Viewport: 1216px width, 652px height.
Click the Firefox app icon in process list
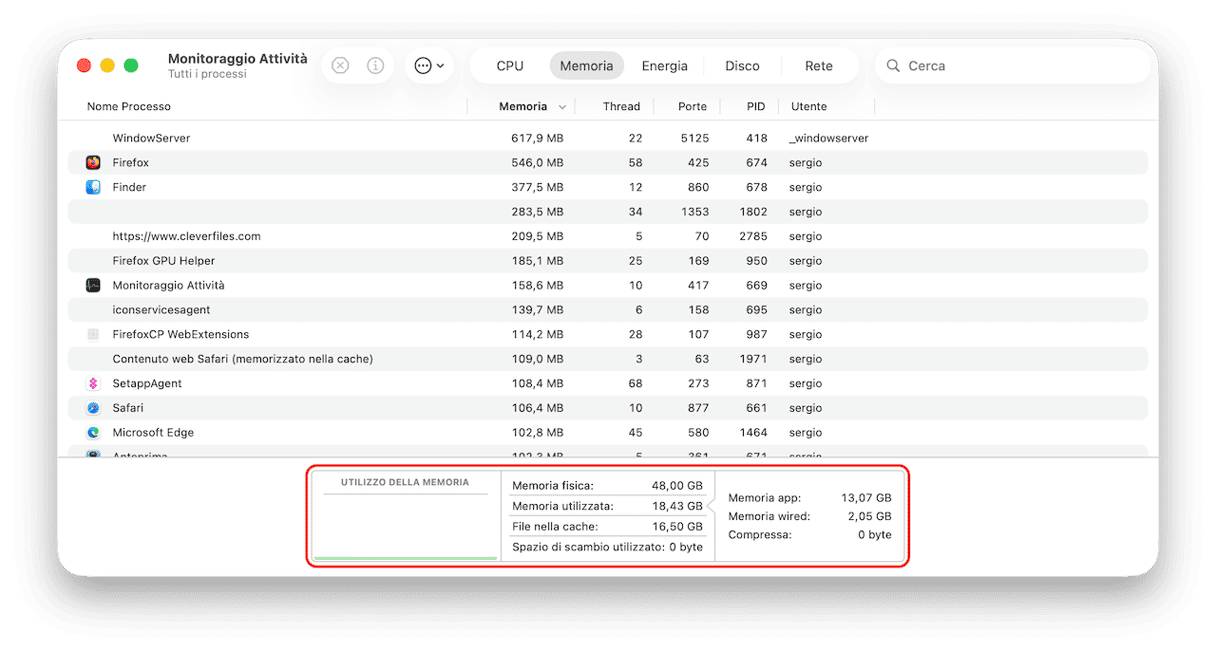tap(93, 162)
